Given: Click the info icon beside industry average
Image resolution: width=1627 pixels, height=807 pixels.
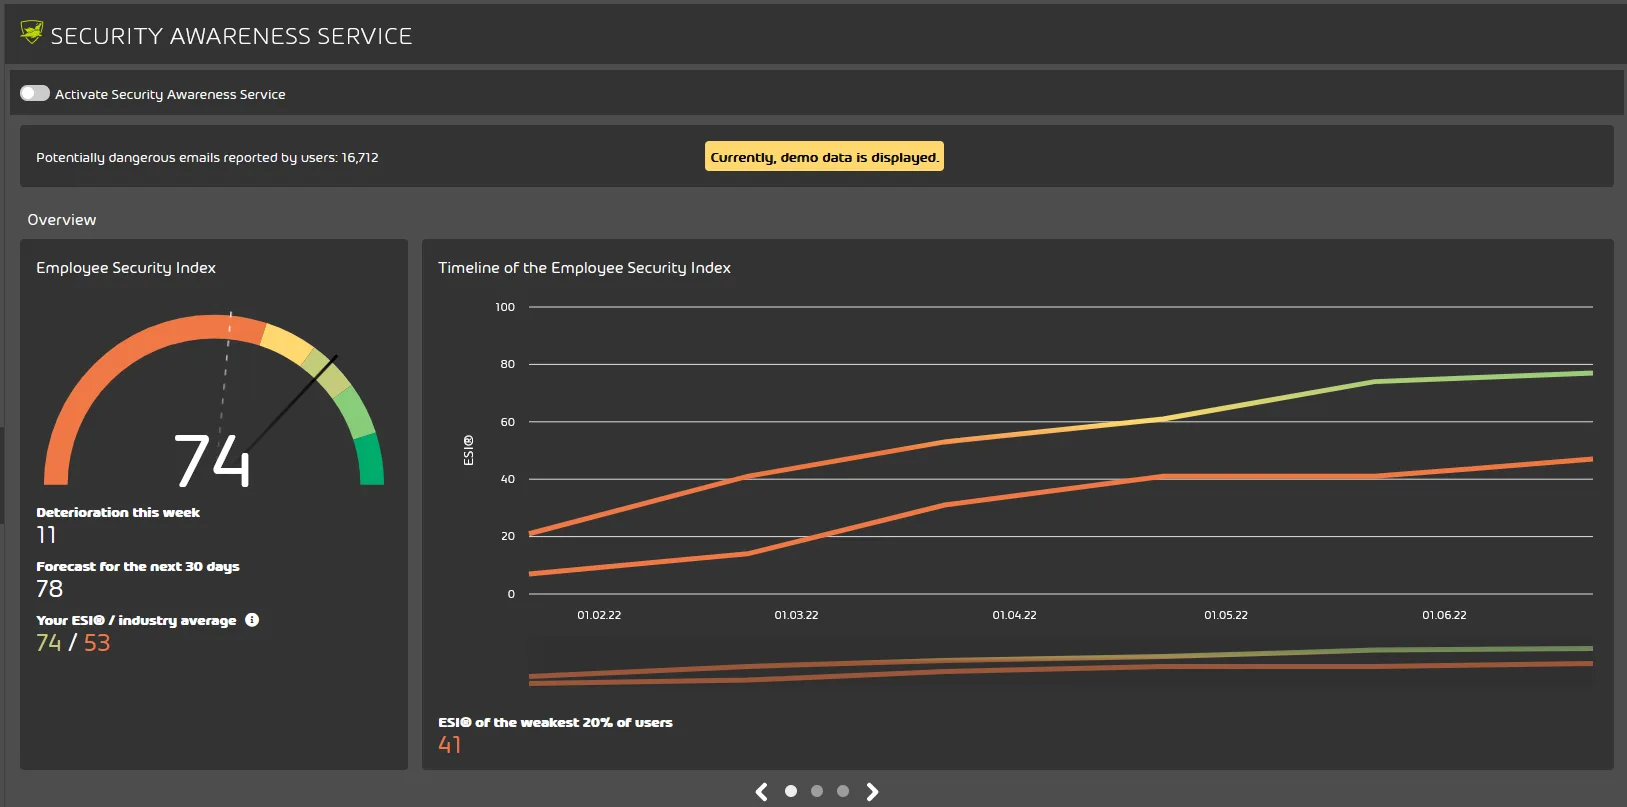Looking at the screenshot, I should click(x=252, y=620).
